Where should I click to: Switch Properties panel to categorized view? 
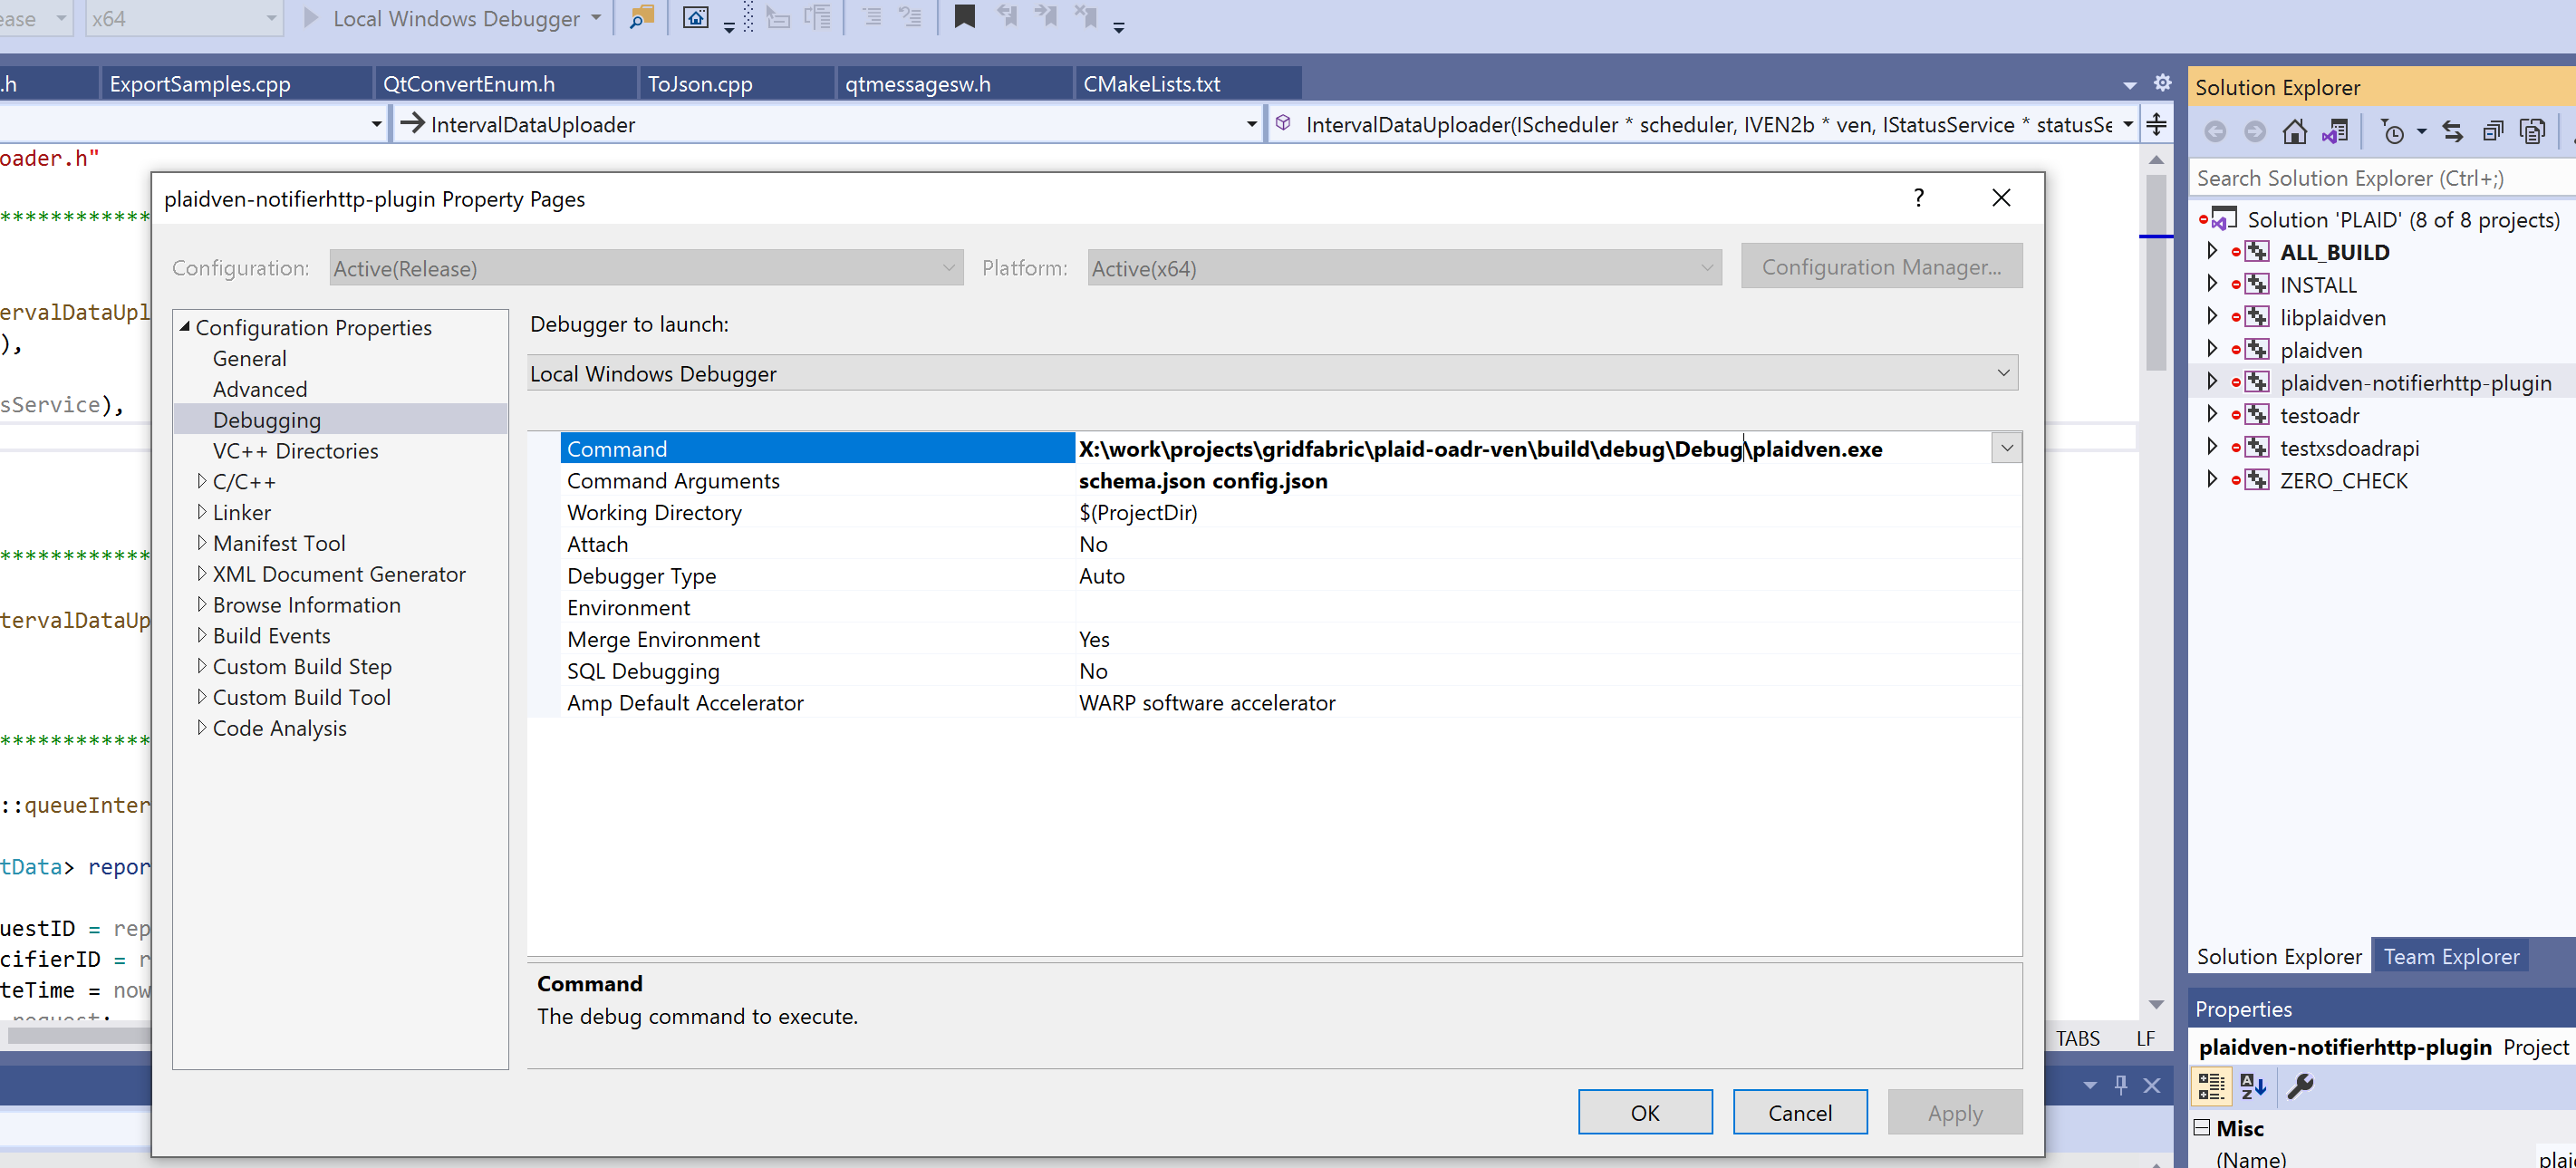coord(2211,1085)
